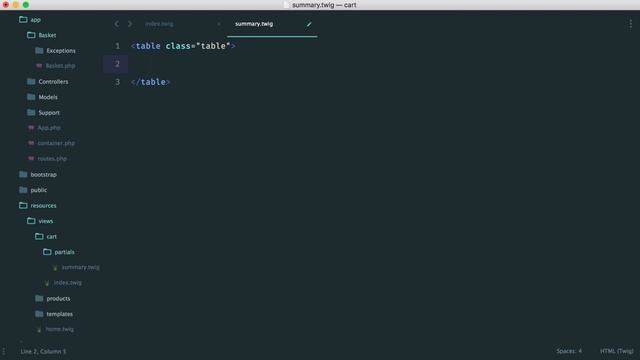Click the Basket.php file icon

[39, 66]
